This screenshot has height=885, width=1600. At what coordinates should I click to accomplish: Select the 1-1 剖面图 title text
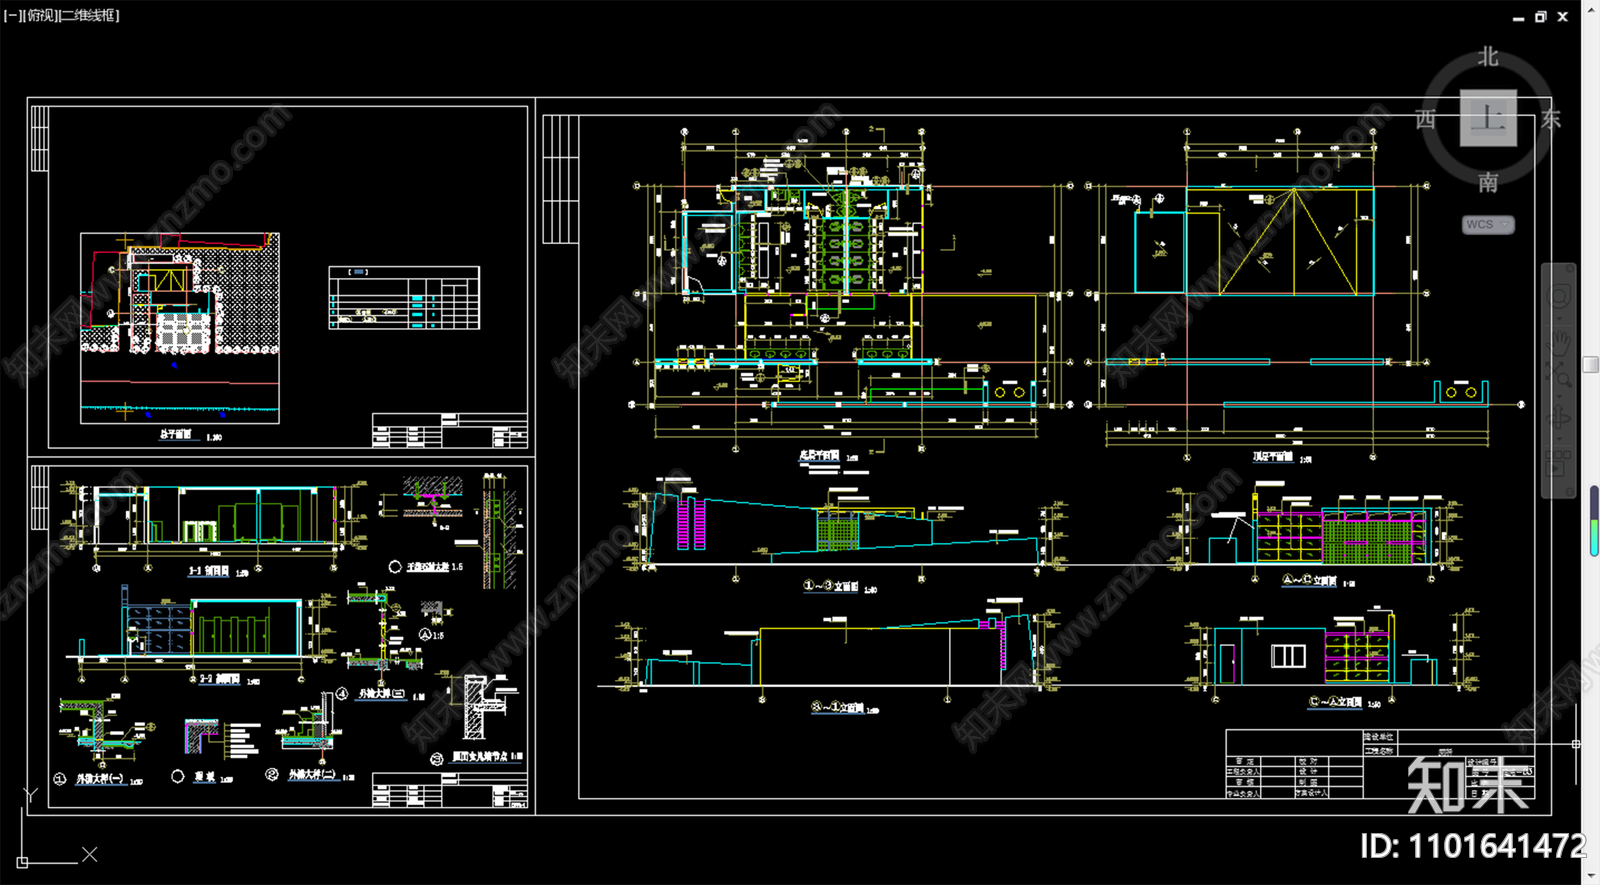(x=209, y=571)
